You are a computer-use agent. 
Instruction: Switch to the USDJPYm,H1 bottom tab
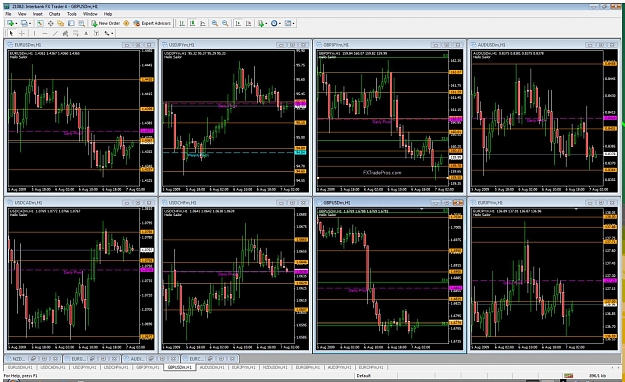coord(84,367)
